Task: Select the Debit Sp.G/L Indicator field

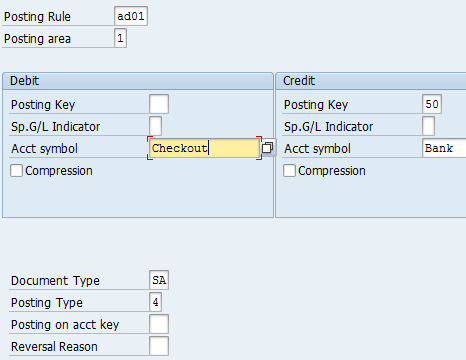Action: click(155, 126)
